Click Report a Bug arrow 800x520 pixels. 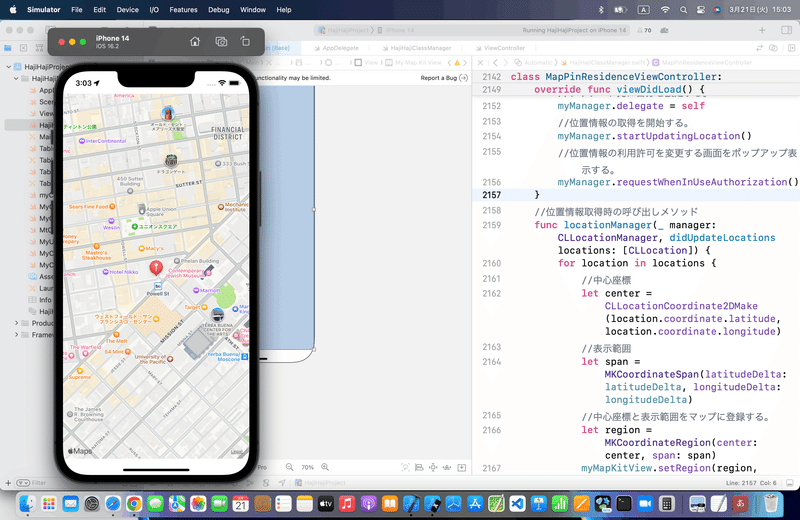(x=463, y=78)
